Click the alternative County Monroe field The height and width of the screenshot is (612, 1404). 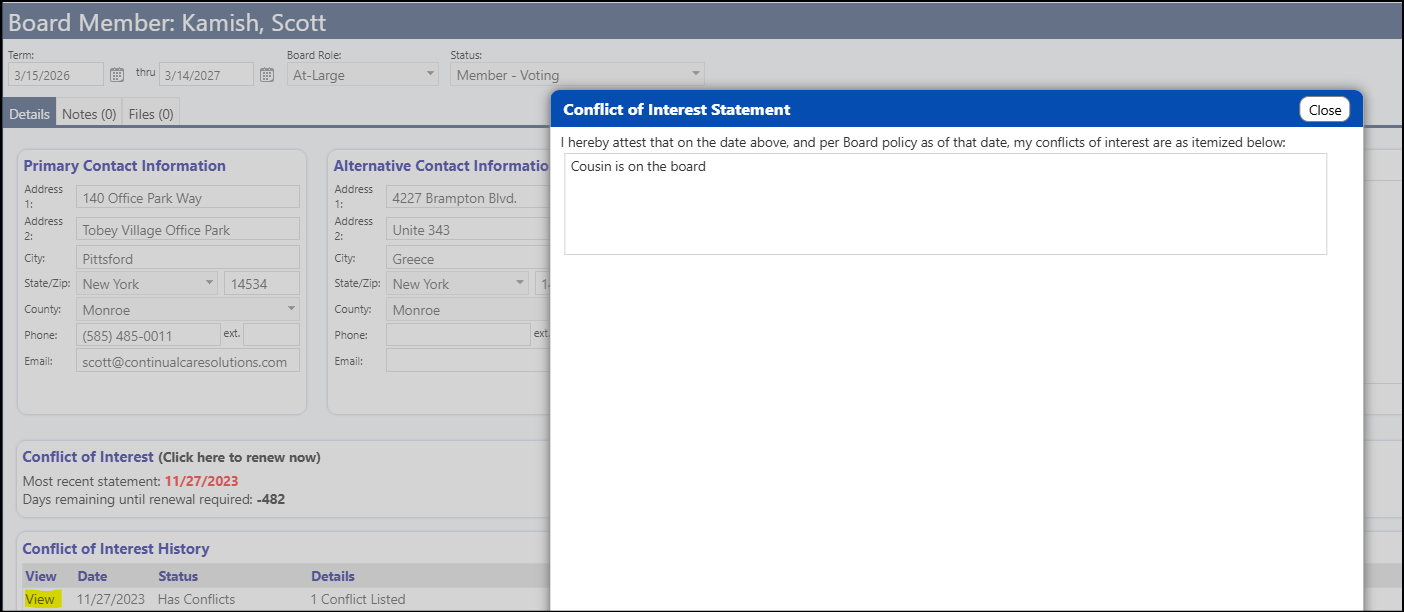(x=468, y=310)
